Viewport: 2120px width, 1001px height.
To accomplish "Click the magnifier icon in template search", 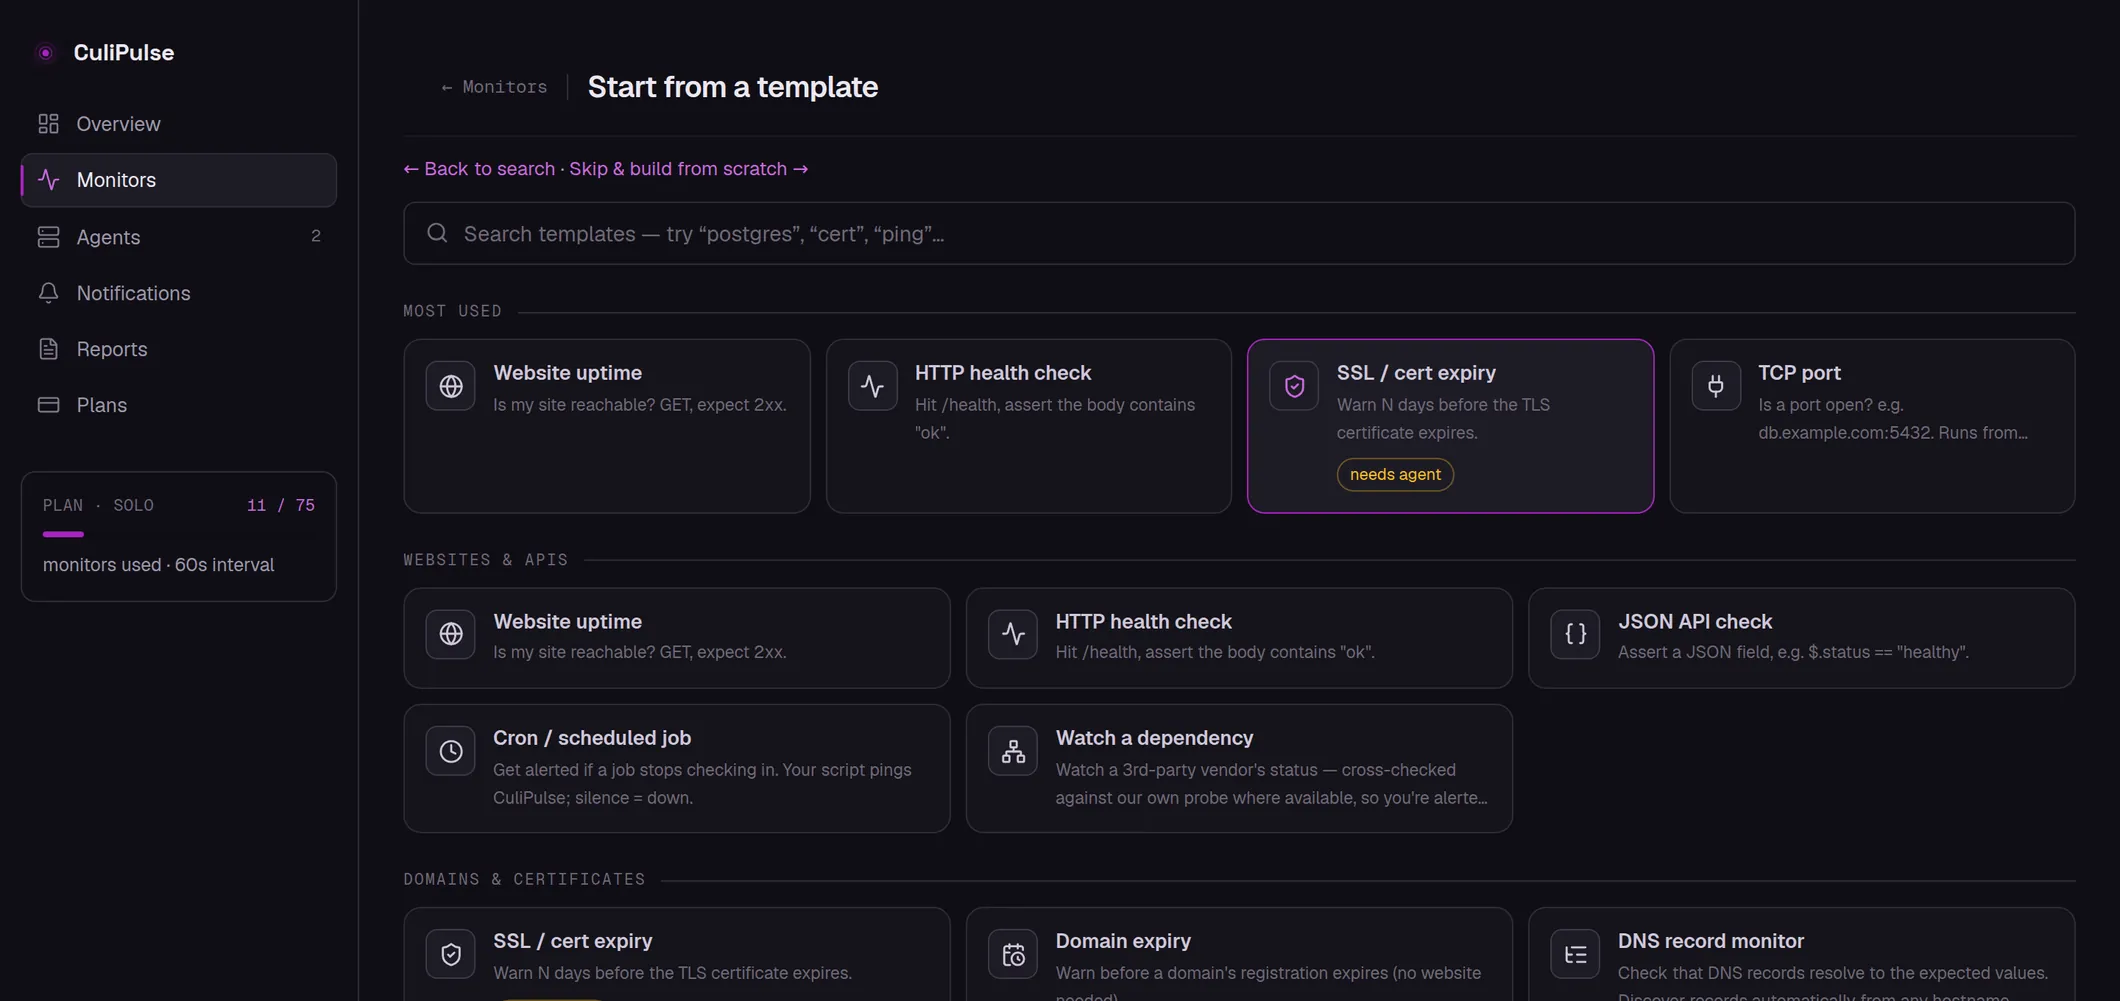I will click(437, 233).
